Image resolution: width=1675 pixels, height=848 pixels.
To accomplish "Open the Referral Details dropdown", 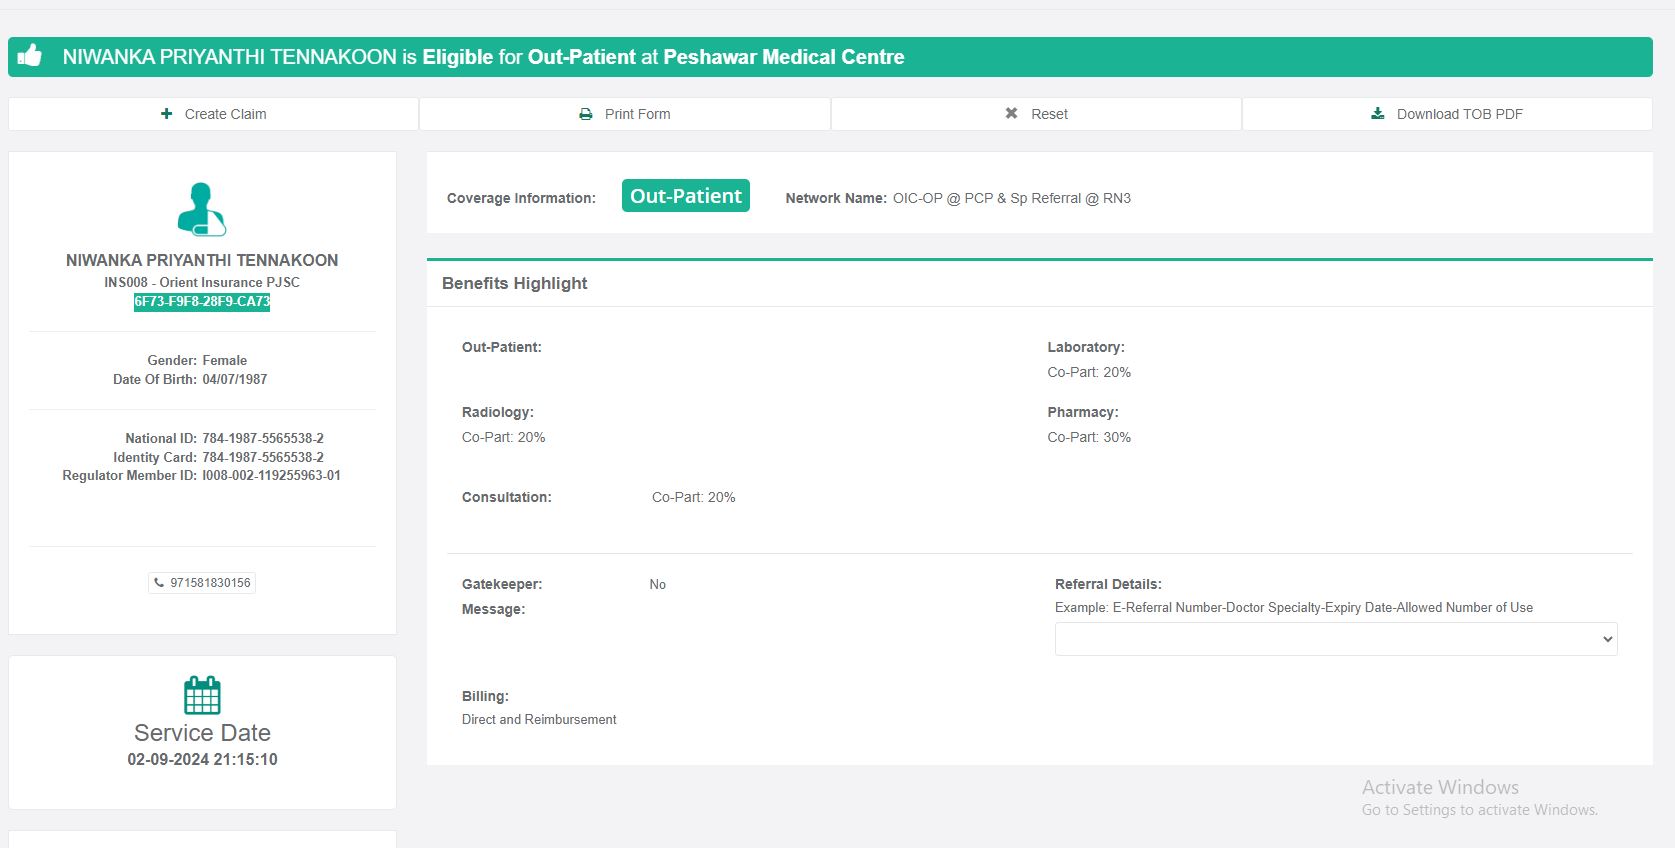I will [1335, 639].
